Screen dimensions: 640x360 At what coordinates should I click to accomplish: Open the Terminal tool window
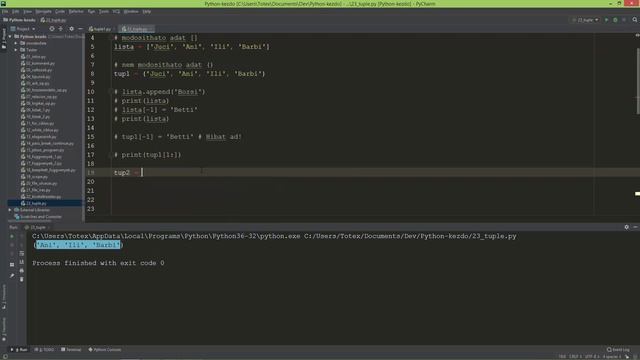[71, 350]
